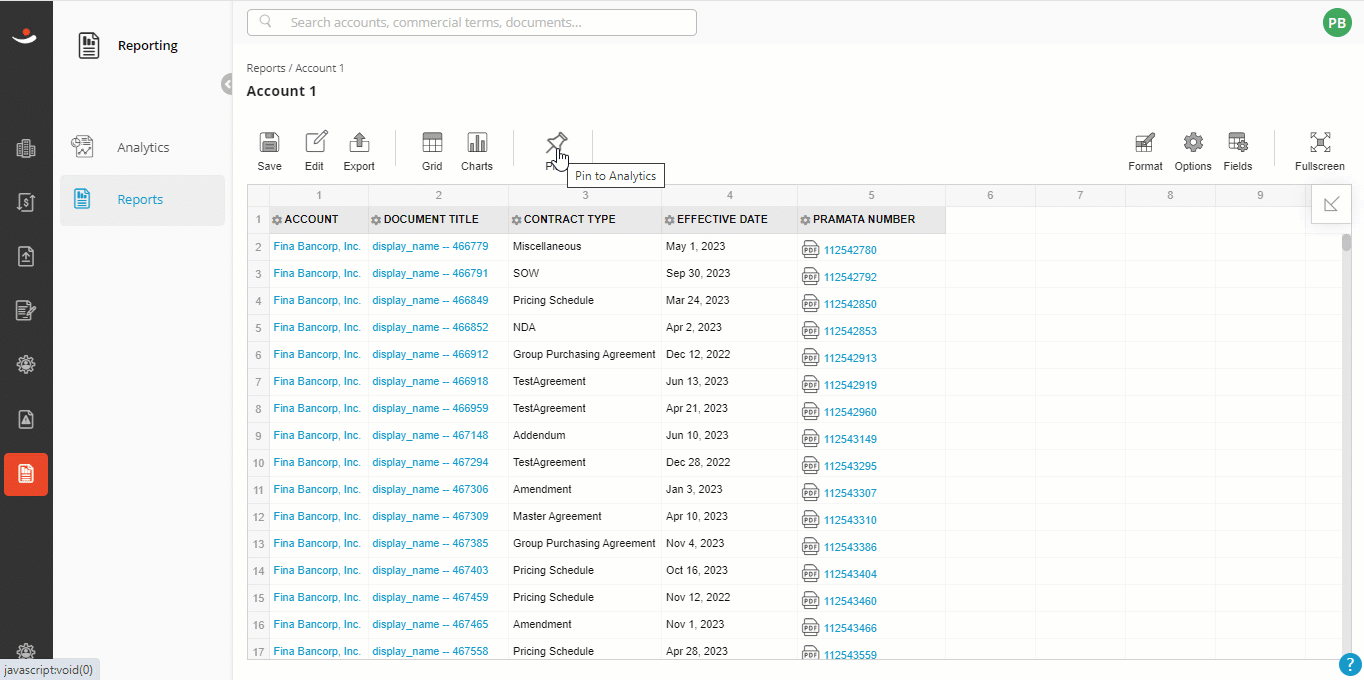The height and width of the screenshot is (680, 1364).
Task: Click the PB user avatar
Action: pos(1337,23)
